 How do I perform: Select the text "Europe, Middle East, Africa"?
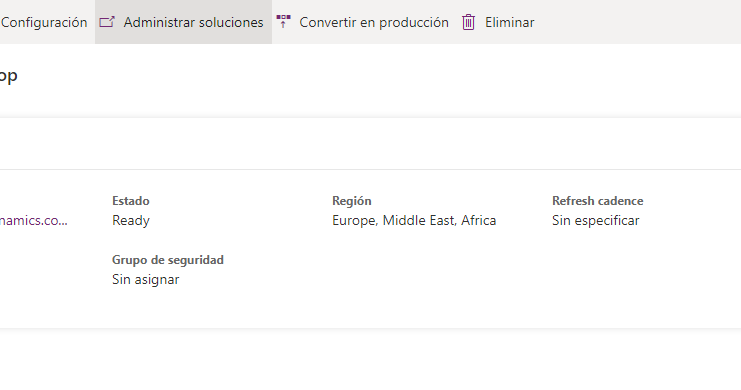(x=414, y=221)
